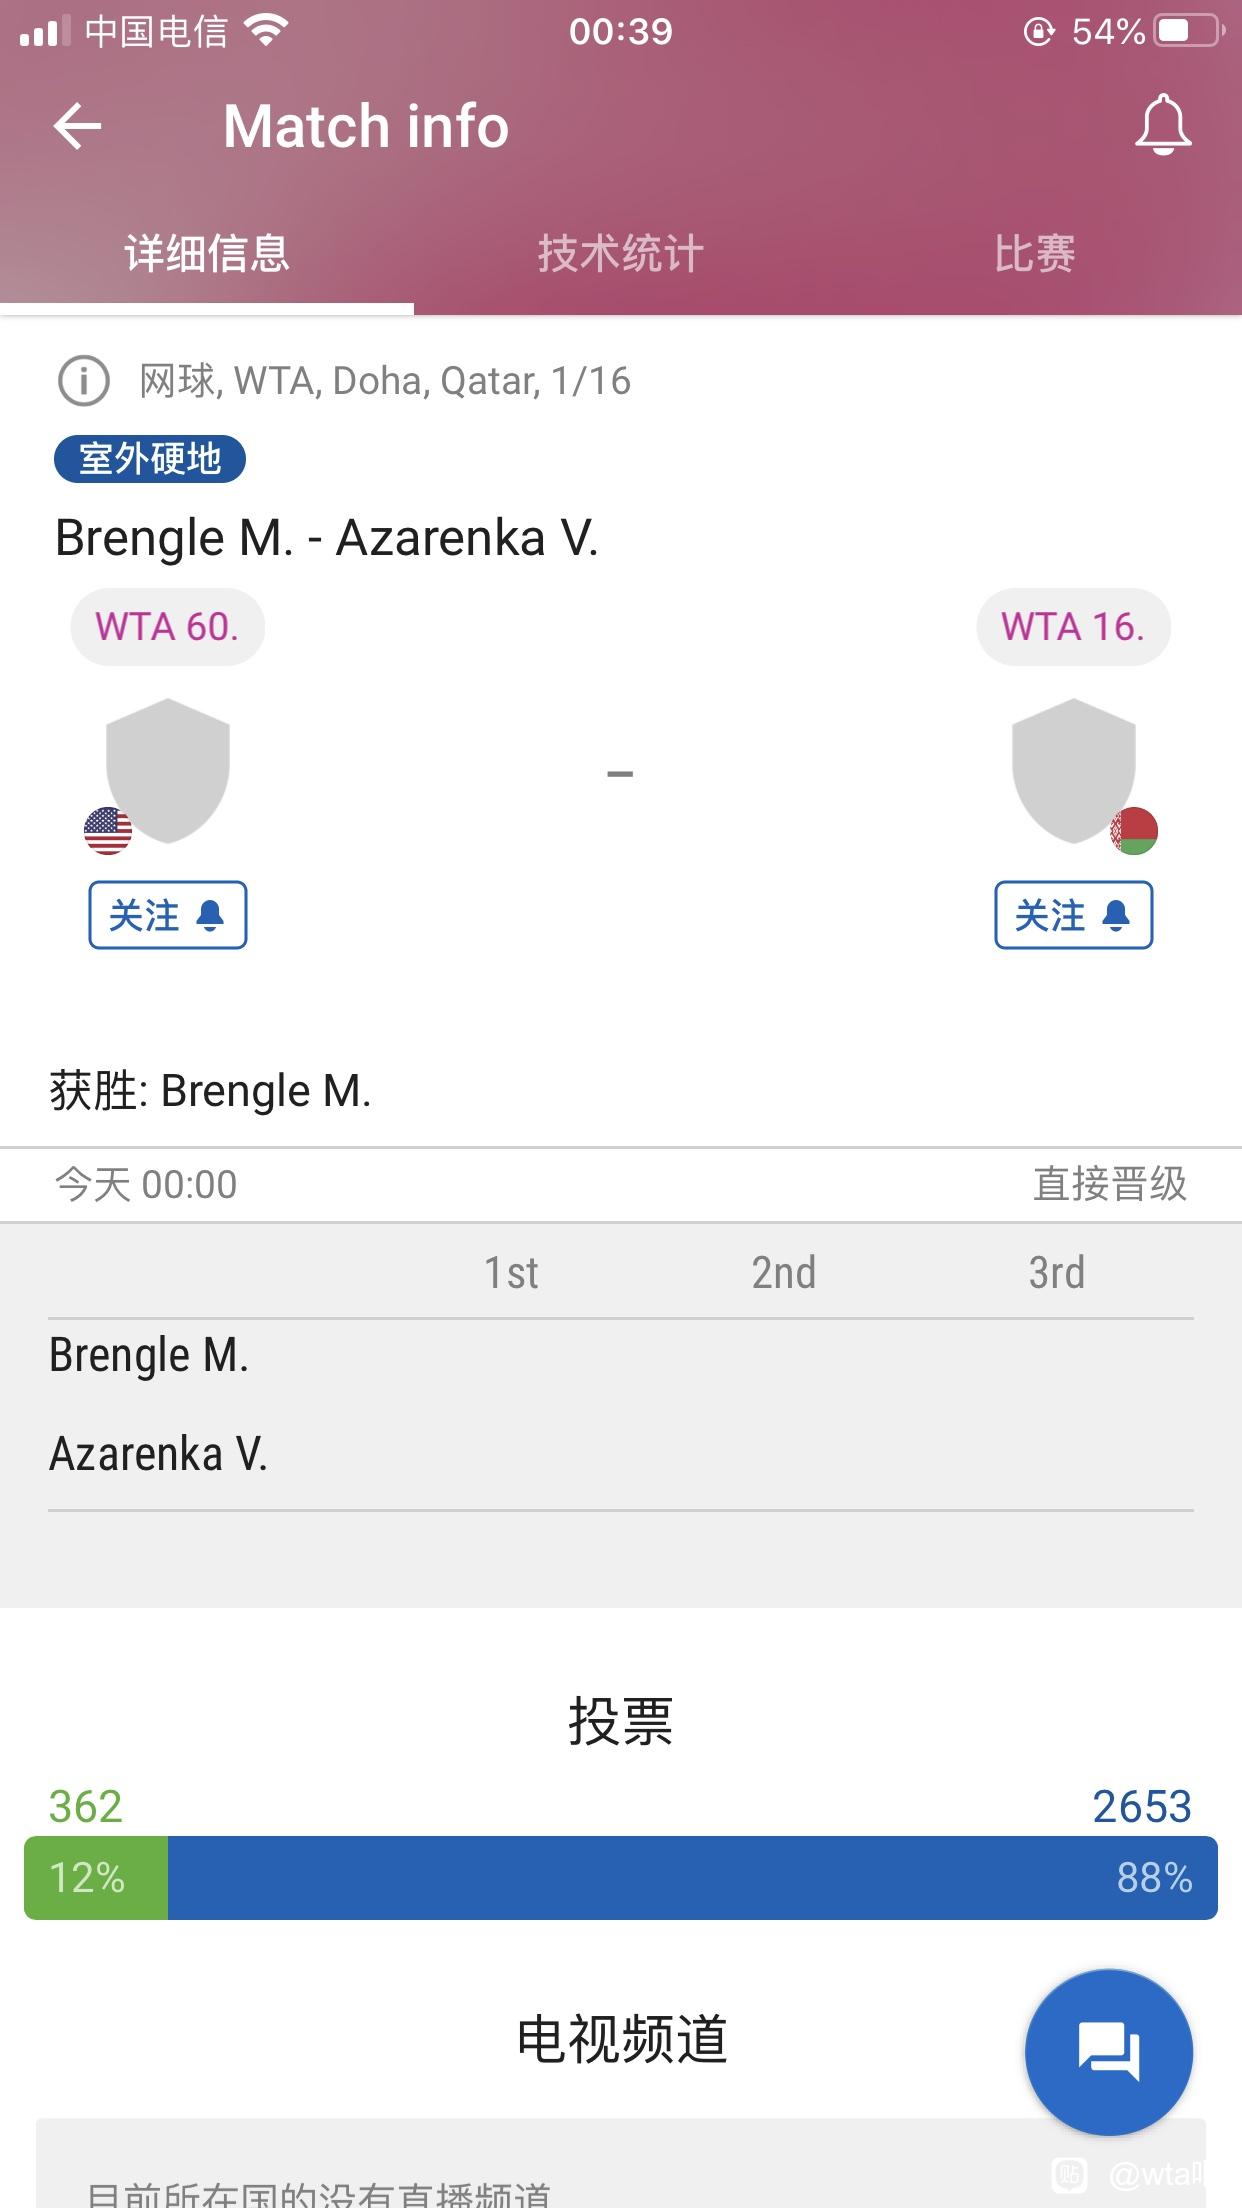Tap the Belarus flag icon
Viewport: 1242px width, 2208px height.
click(1134, 831)
